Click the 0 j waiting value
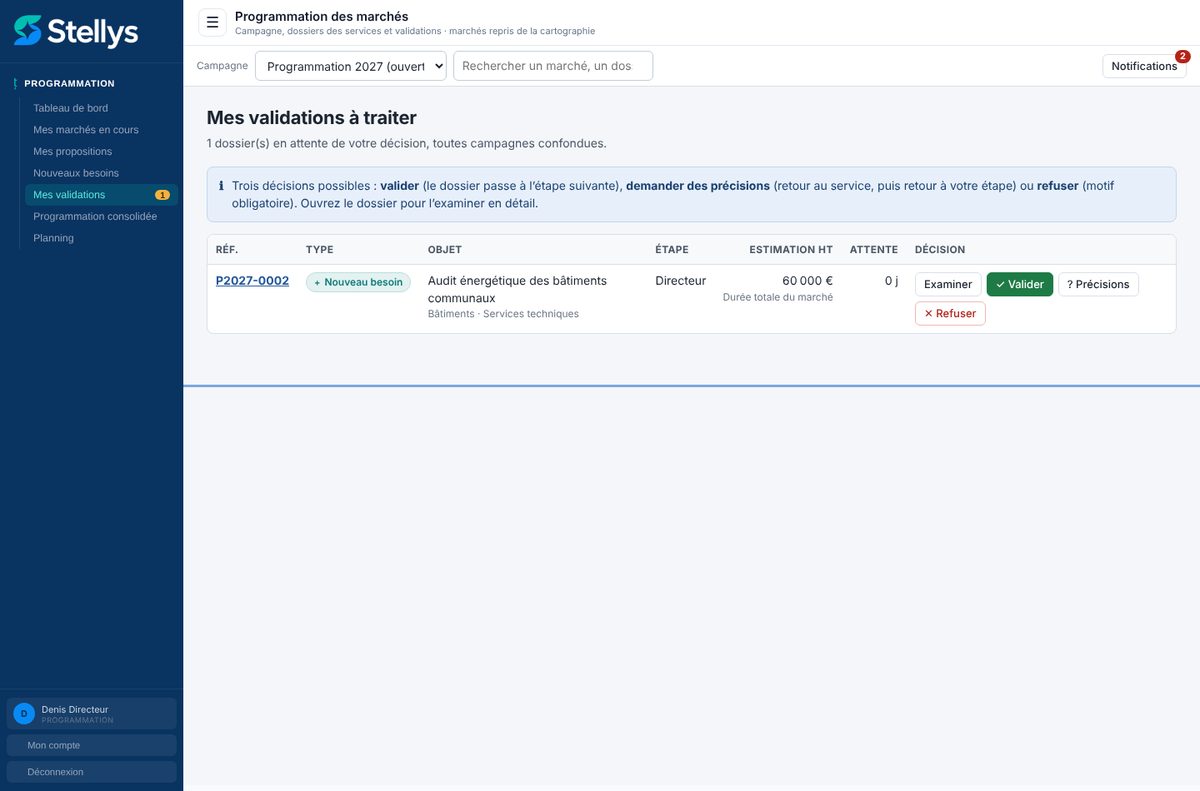1200x791 pixels. point(891,281)
